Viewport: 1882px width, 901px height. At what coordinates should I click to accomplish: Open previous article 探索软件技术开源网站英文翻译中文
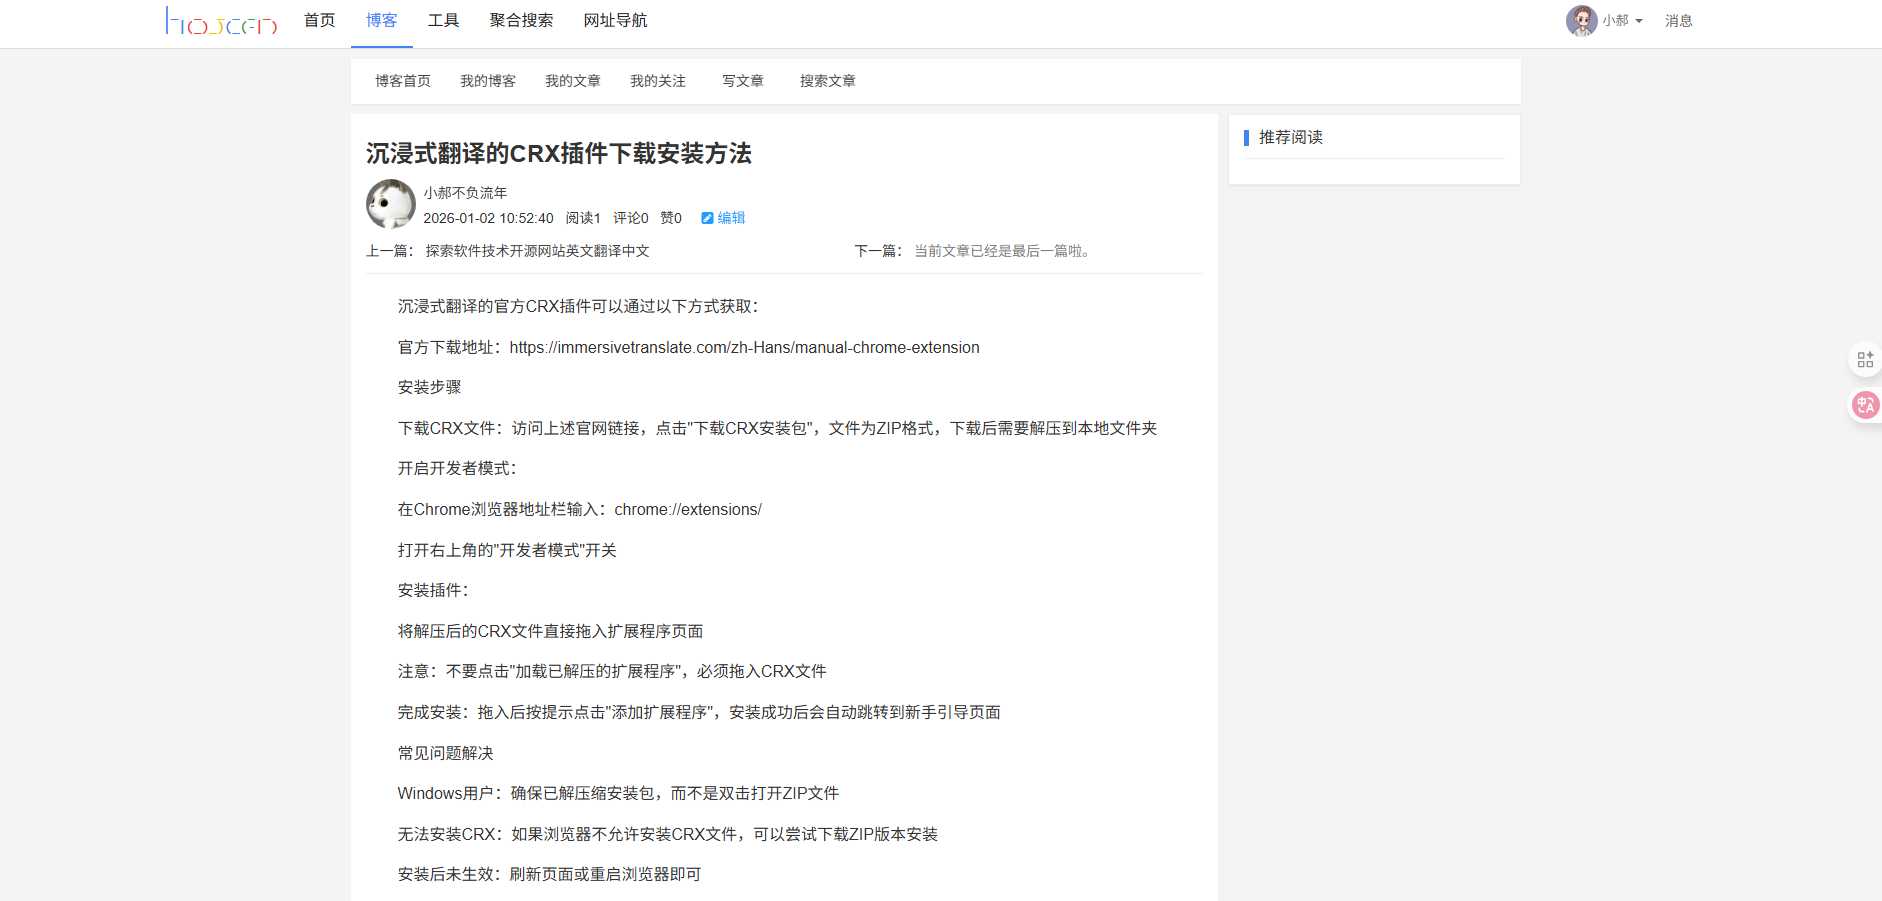(x=537, y=251)
